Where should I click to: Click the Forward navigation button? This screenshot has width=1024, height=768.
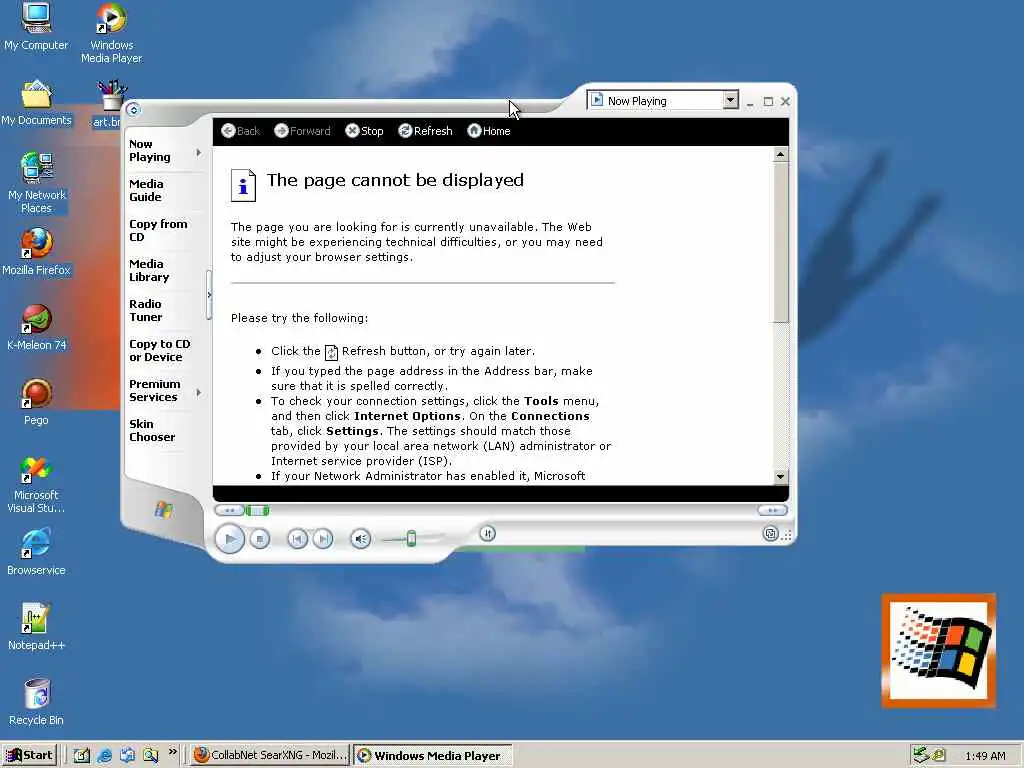click(302, 131)
